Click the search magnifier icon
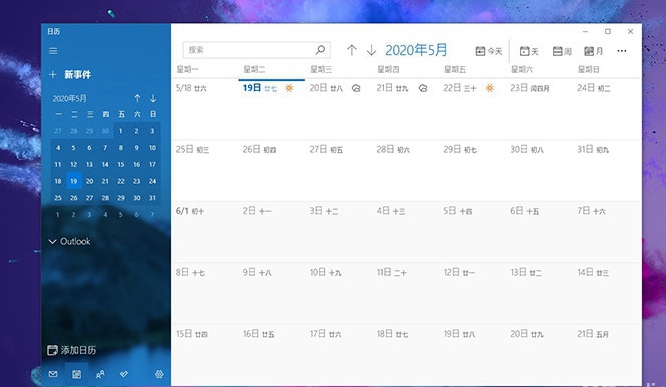This screenshot has height=387, width=666. [x=321, y=50]
